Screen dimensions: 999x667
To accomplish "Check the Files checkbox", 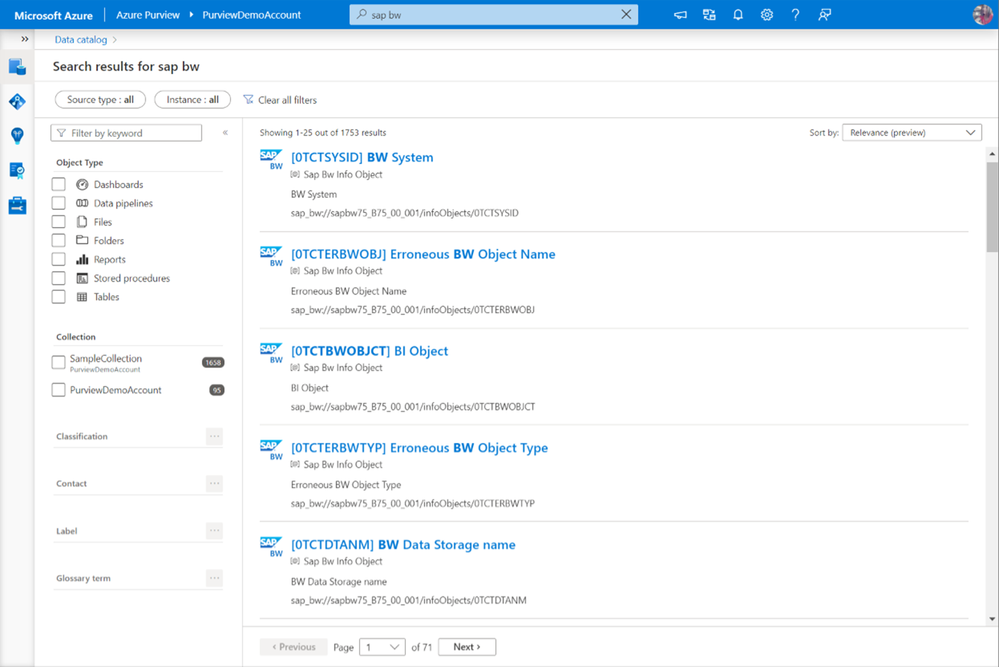I will tap(59, 222).
